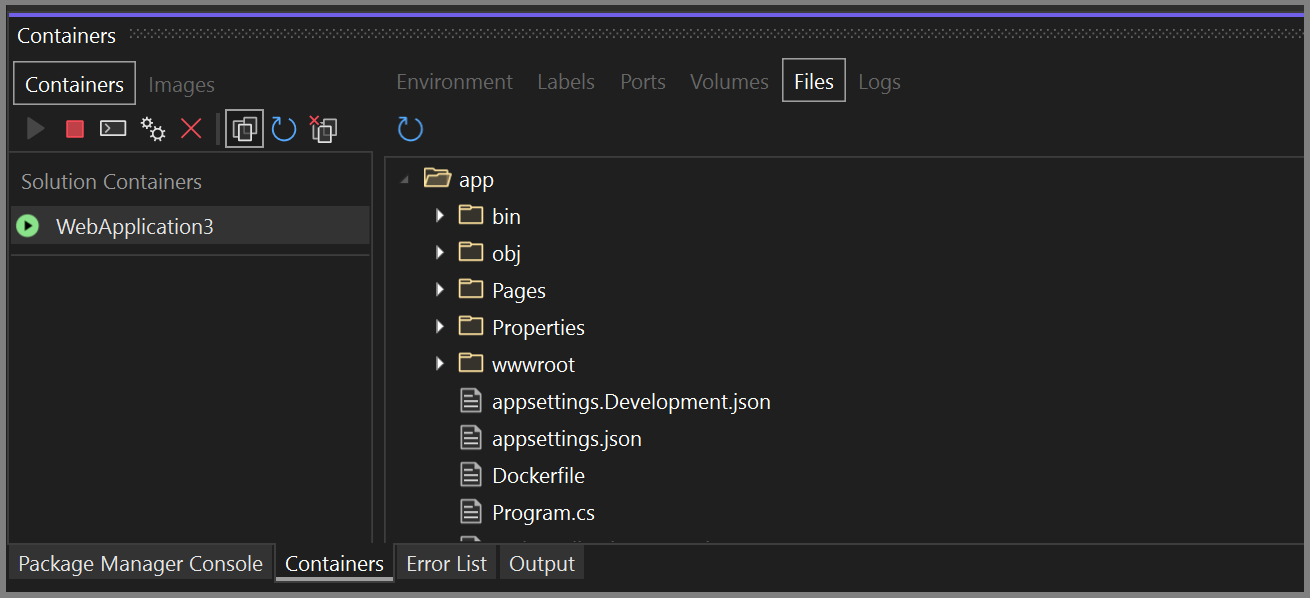Open the Error List panel
This screenshot has width=1310, height=598.
[x=446, y=563]
